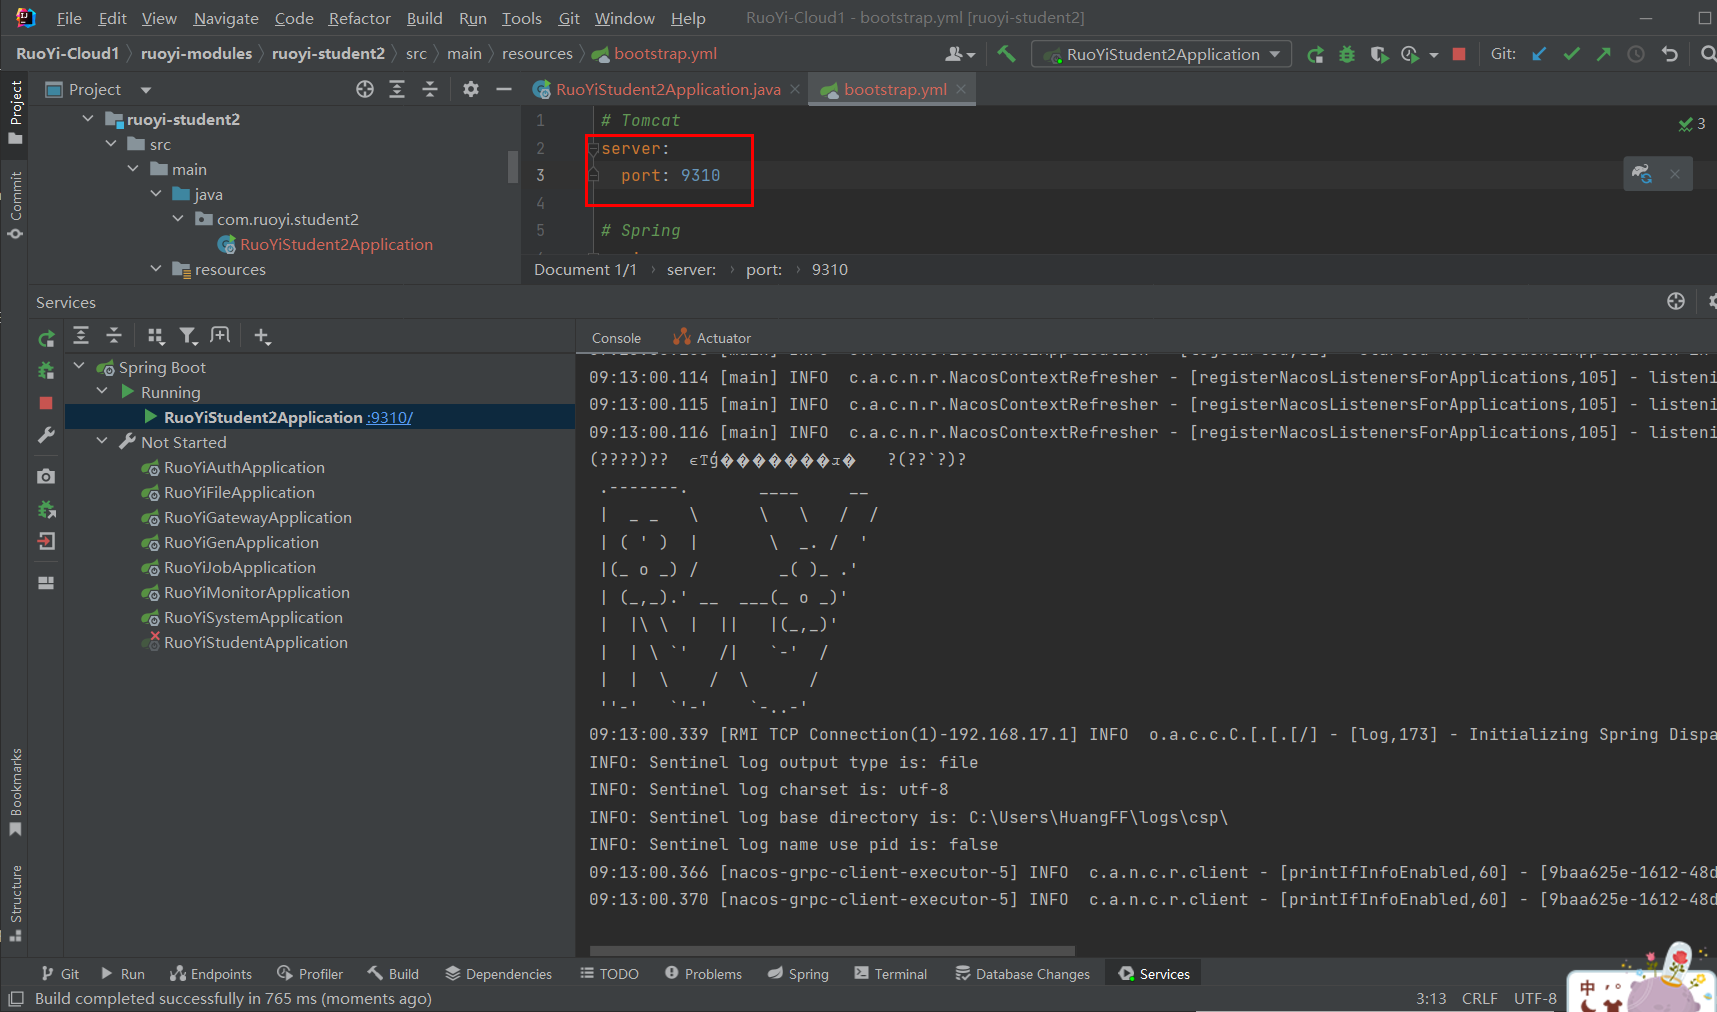
Task: Collapse the src folder node
Action: tap(111, 144)
